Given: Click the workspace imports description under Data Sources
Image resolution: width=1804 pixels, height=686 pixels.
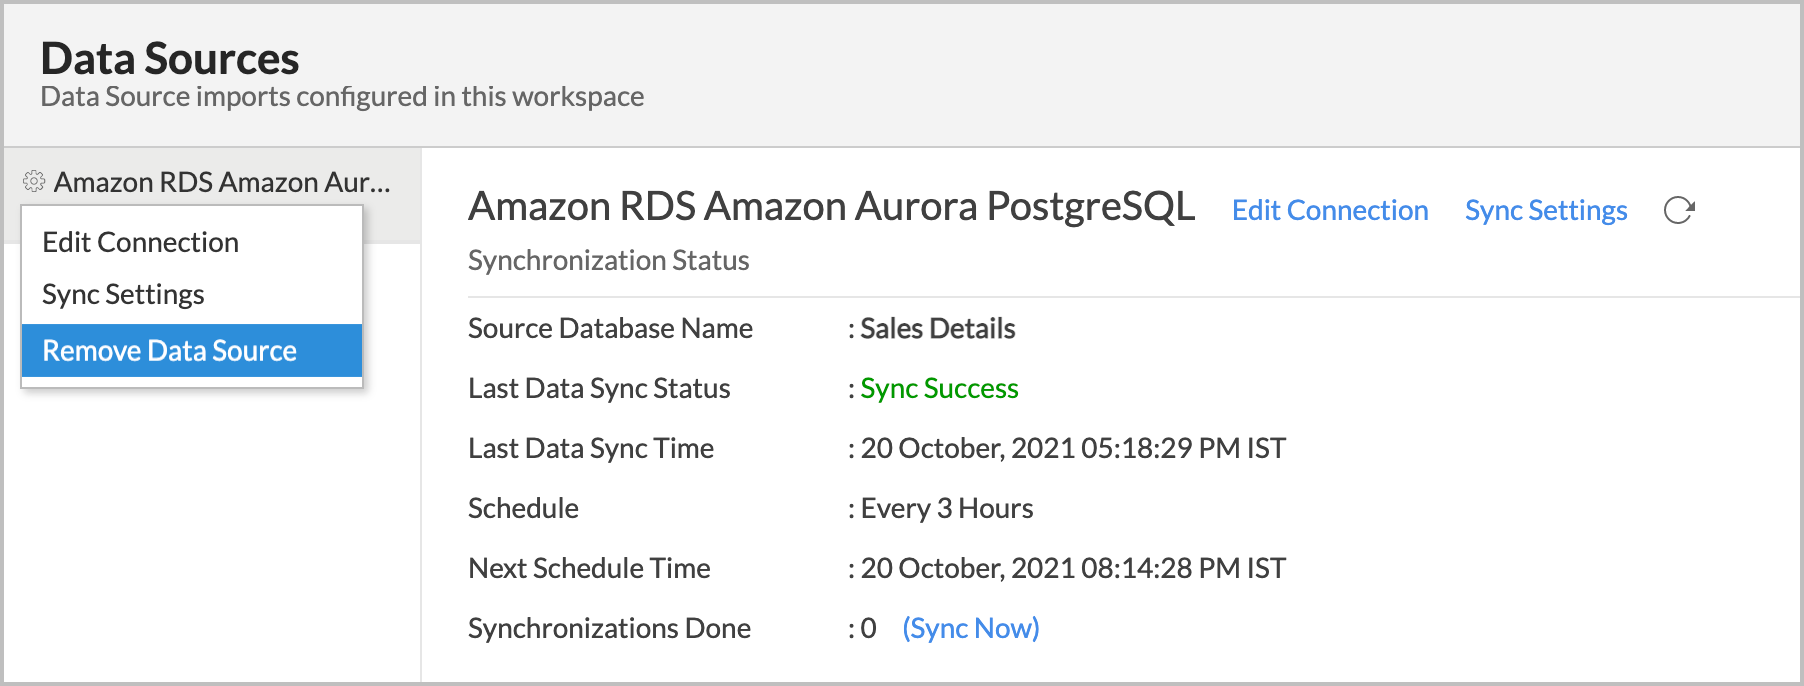Looking at the screenshot, I should tap(342, 96).
